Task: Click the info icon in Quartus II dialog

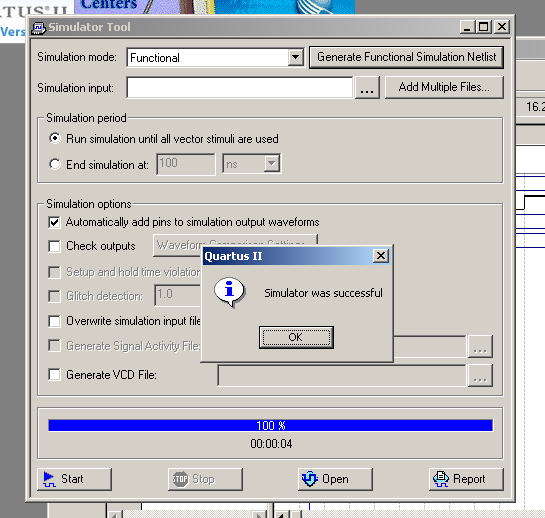Action: [x=229, y=292]
